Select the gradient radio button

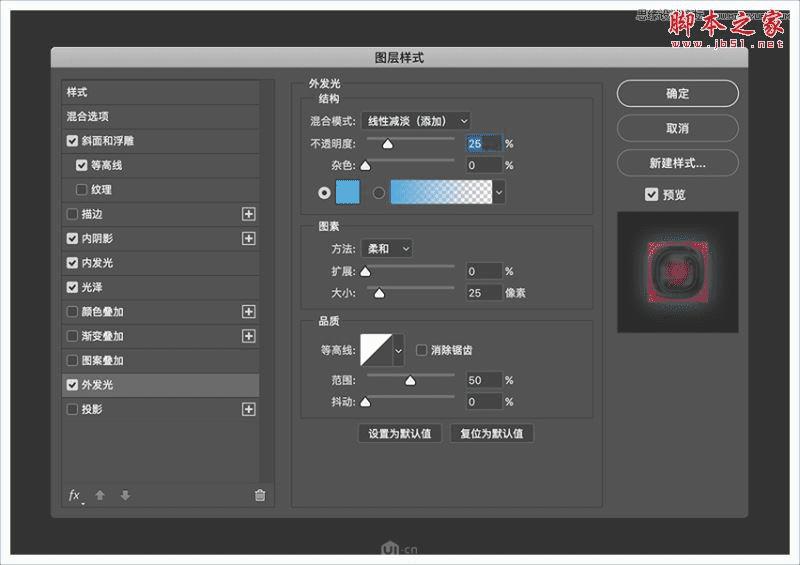(379, 193)
